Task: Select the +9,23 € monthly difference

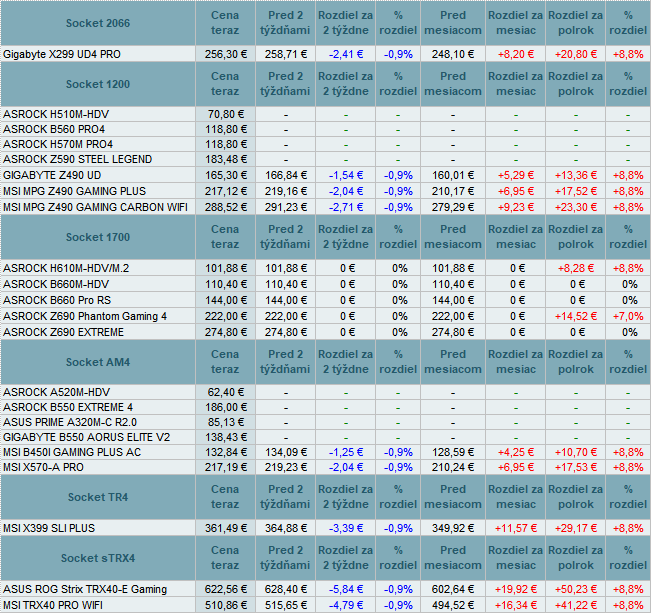Action: click(516, 207)
